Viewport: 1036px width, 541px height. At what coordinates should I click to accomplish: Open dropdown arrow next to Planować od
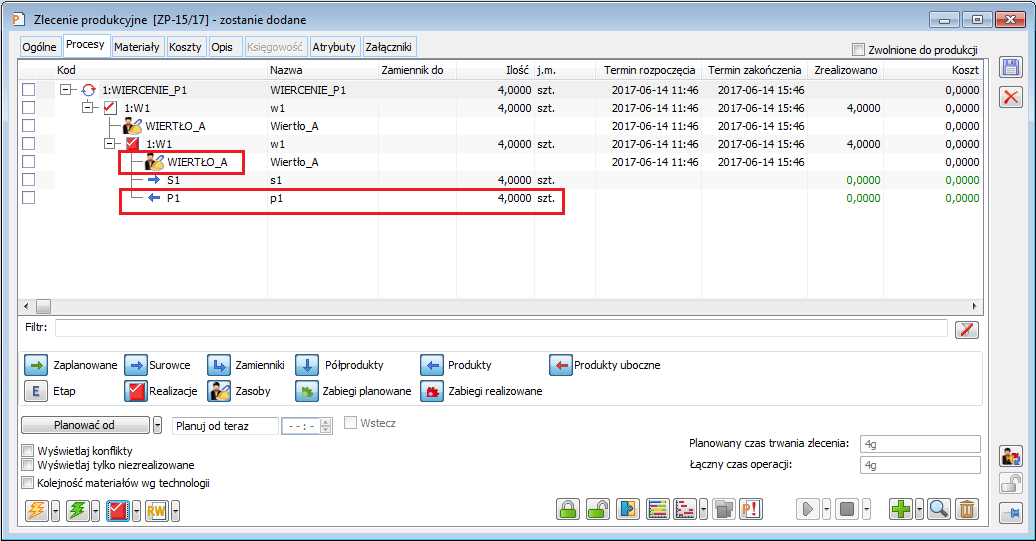pyautogui.click(x=157, y=425)
